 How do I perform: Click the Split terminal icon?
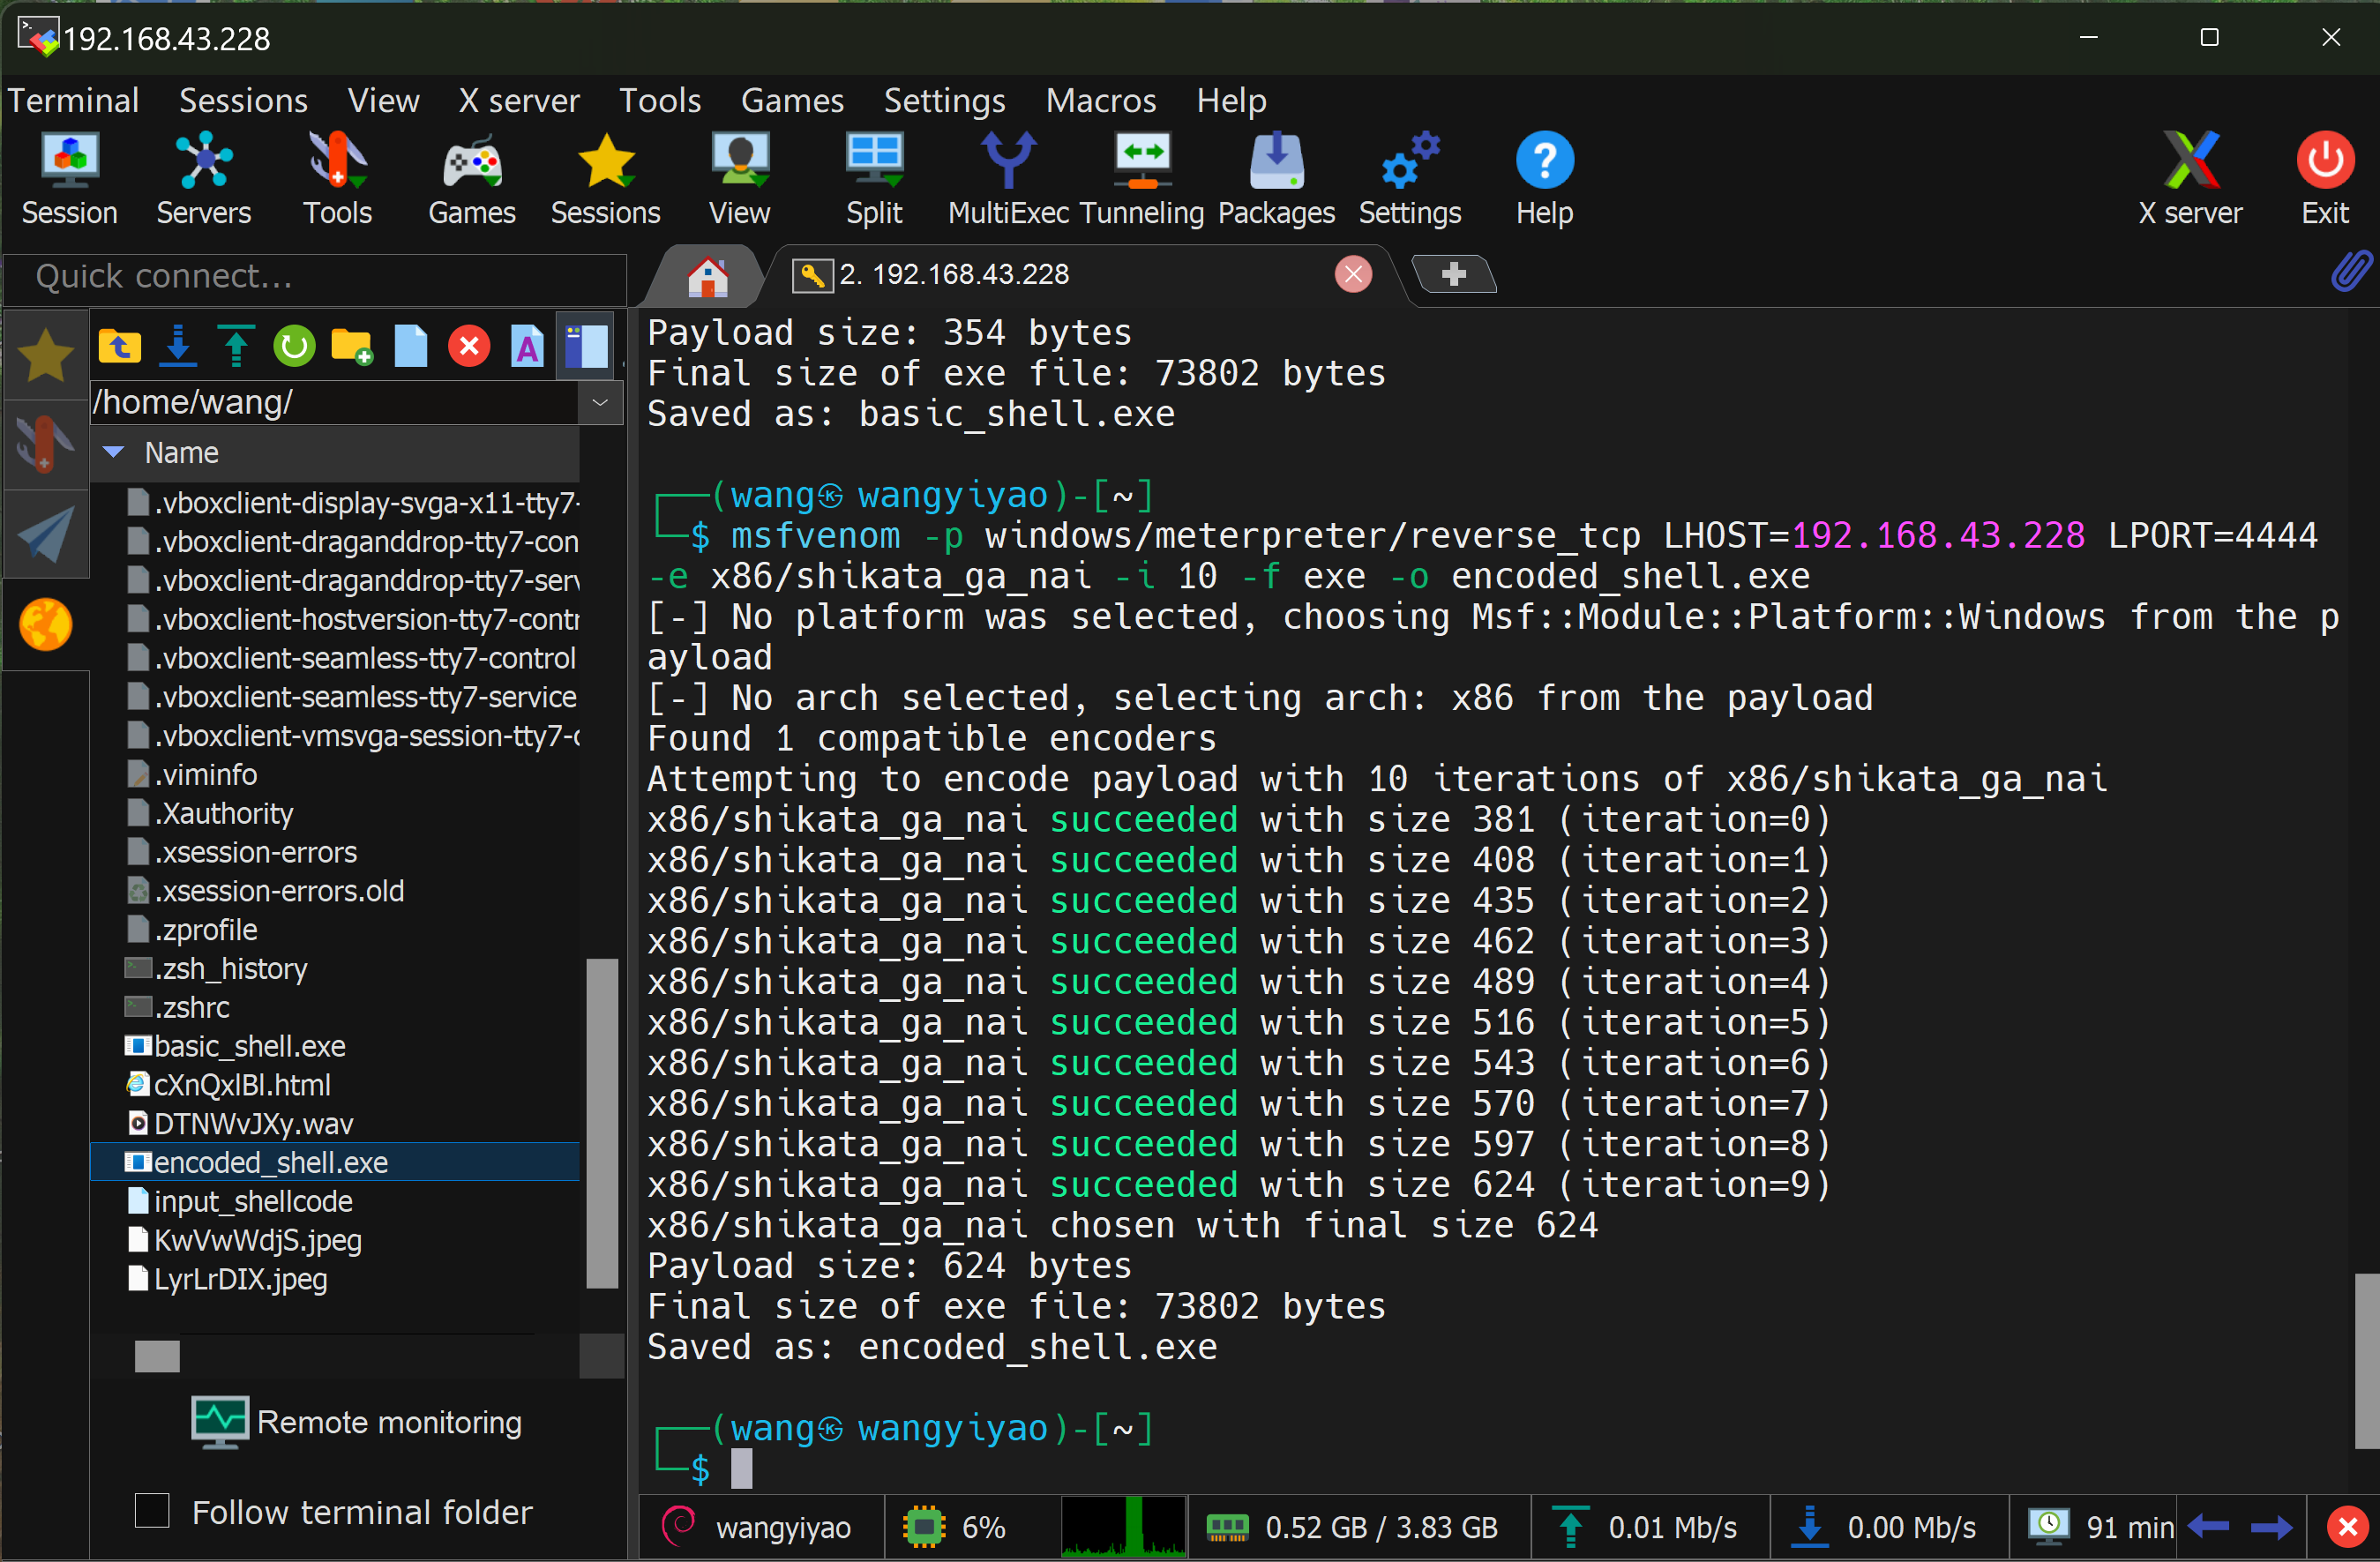pos(874,178)
